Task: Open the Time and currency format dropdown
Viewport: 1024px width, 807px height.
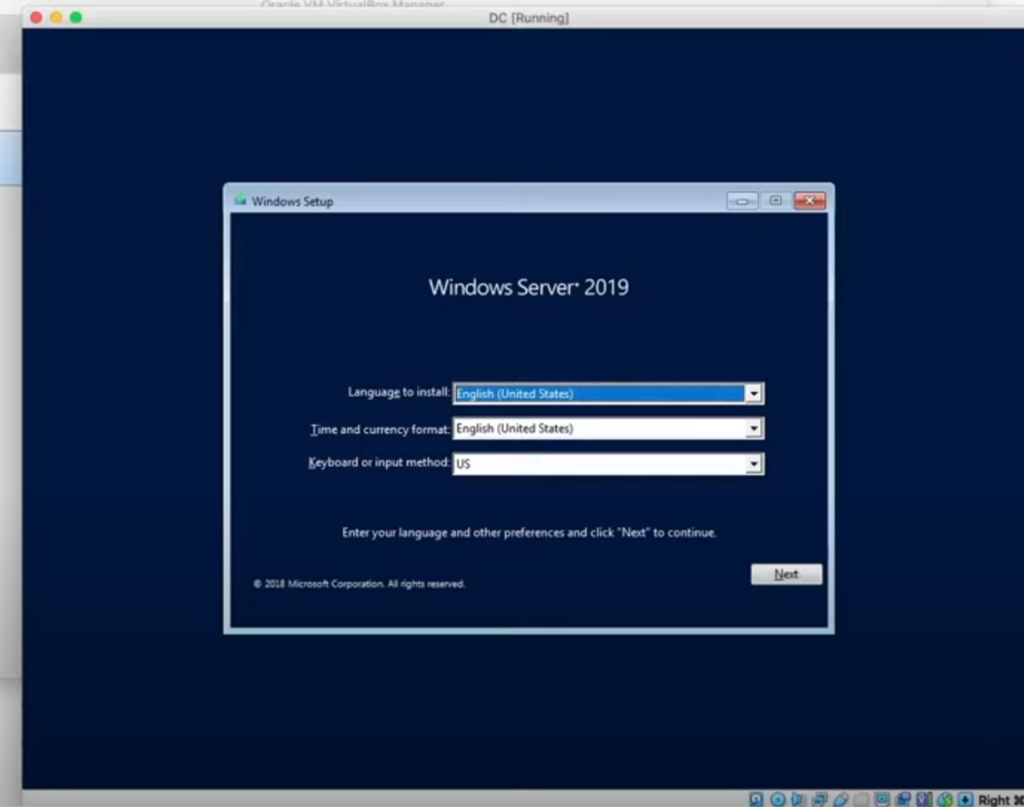Action: coord(754,429)
